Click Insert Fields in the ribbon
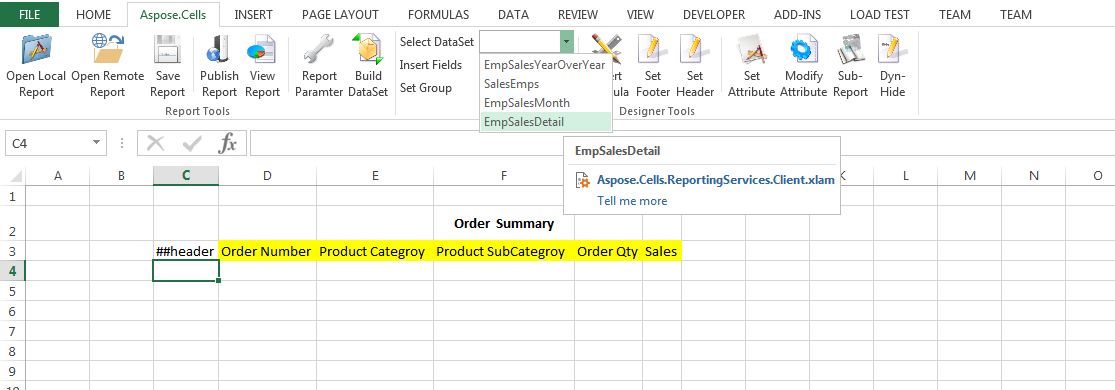Viewport: 1115px width, 390px height. click(x=431, y=65)
